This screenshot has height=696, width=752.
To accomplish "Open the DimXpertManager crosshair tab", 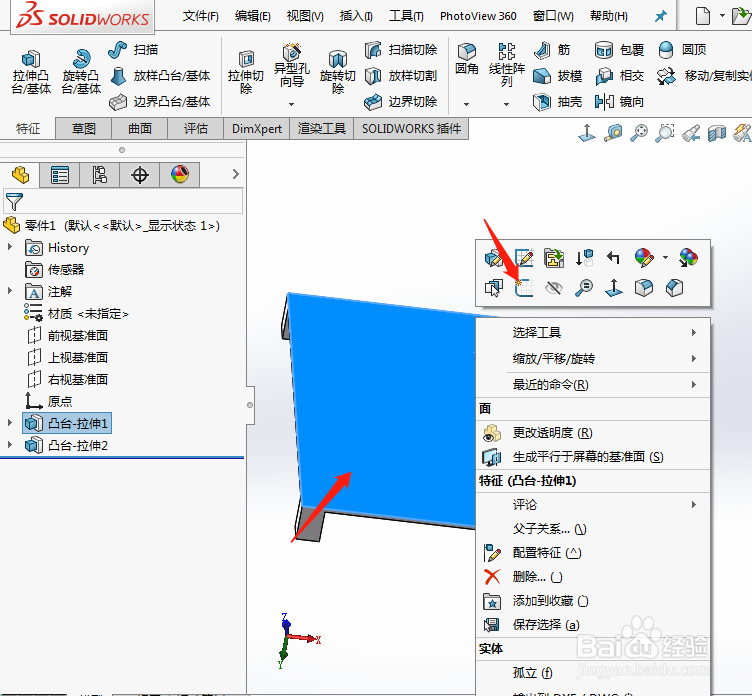I will (x=140, y=175).
